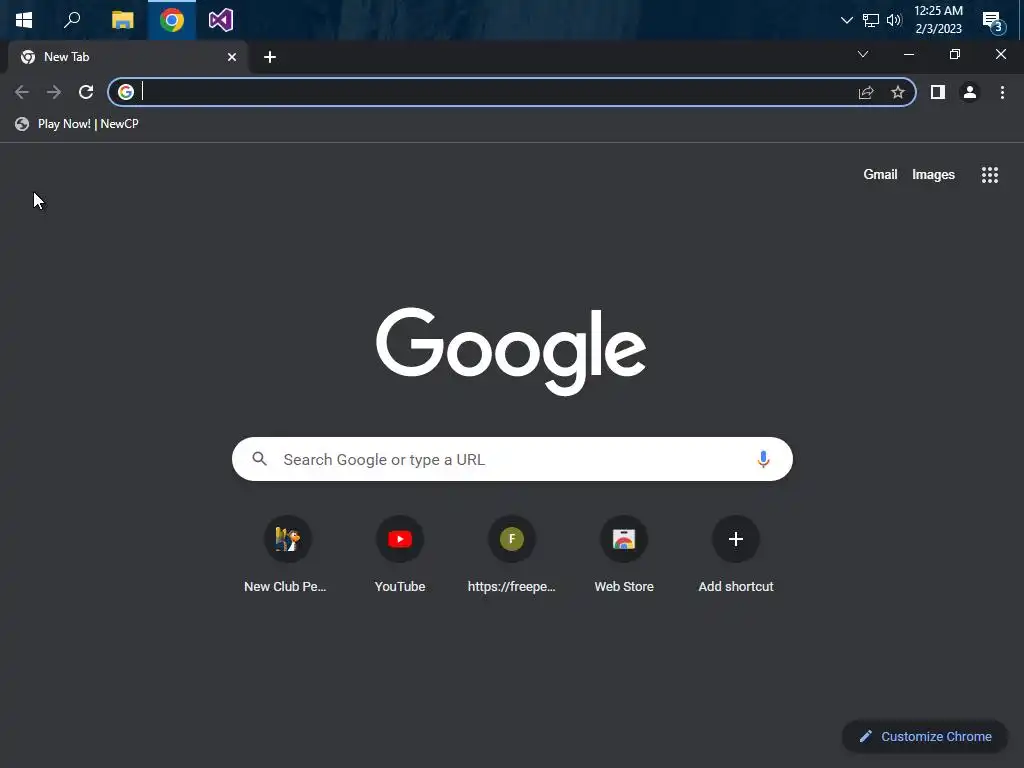Click the Google logo
Viewport: 1024px width, 768px height.
(511, 351)
